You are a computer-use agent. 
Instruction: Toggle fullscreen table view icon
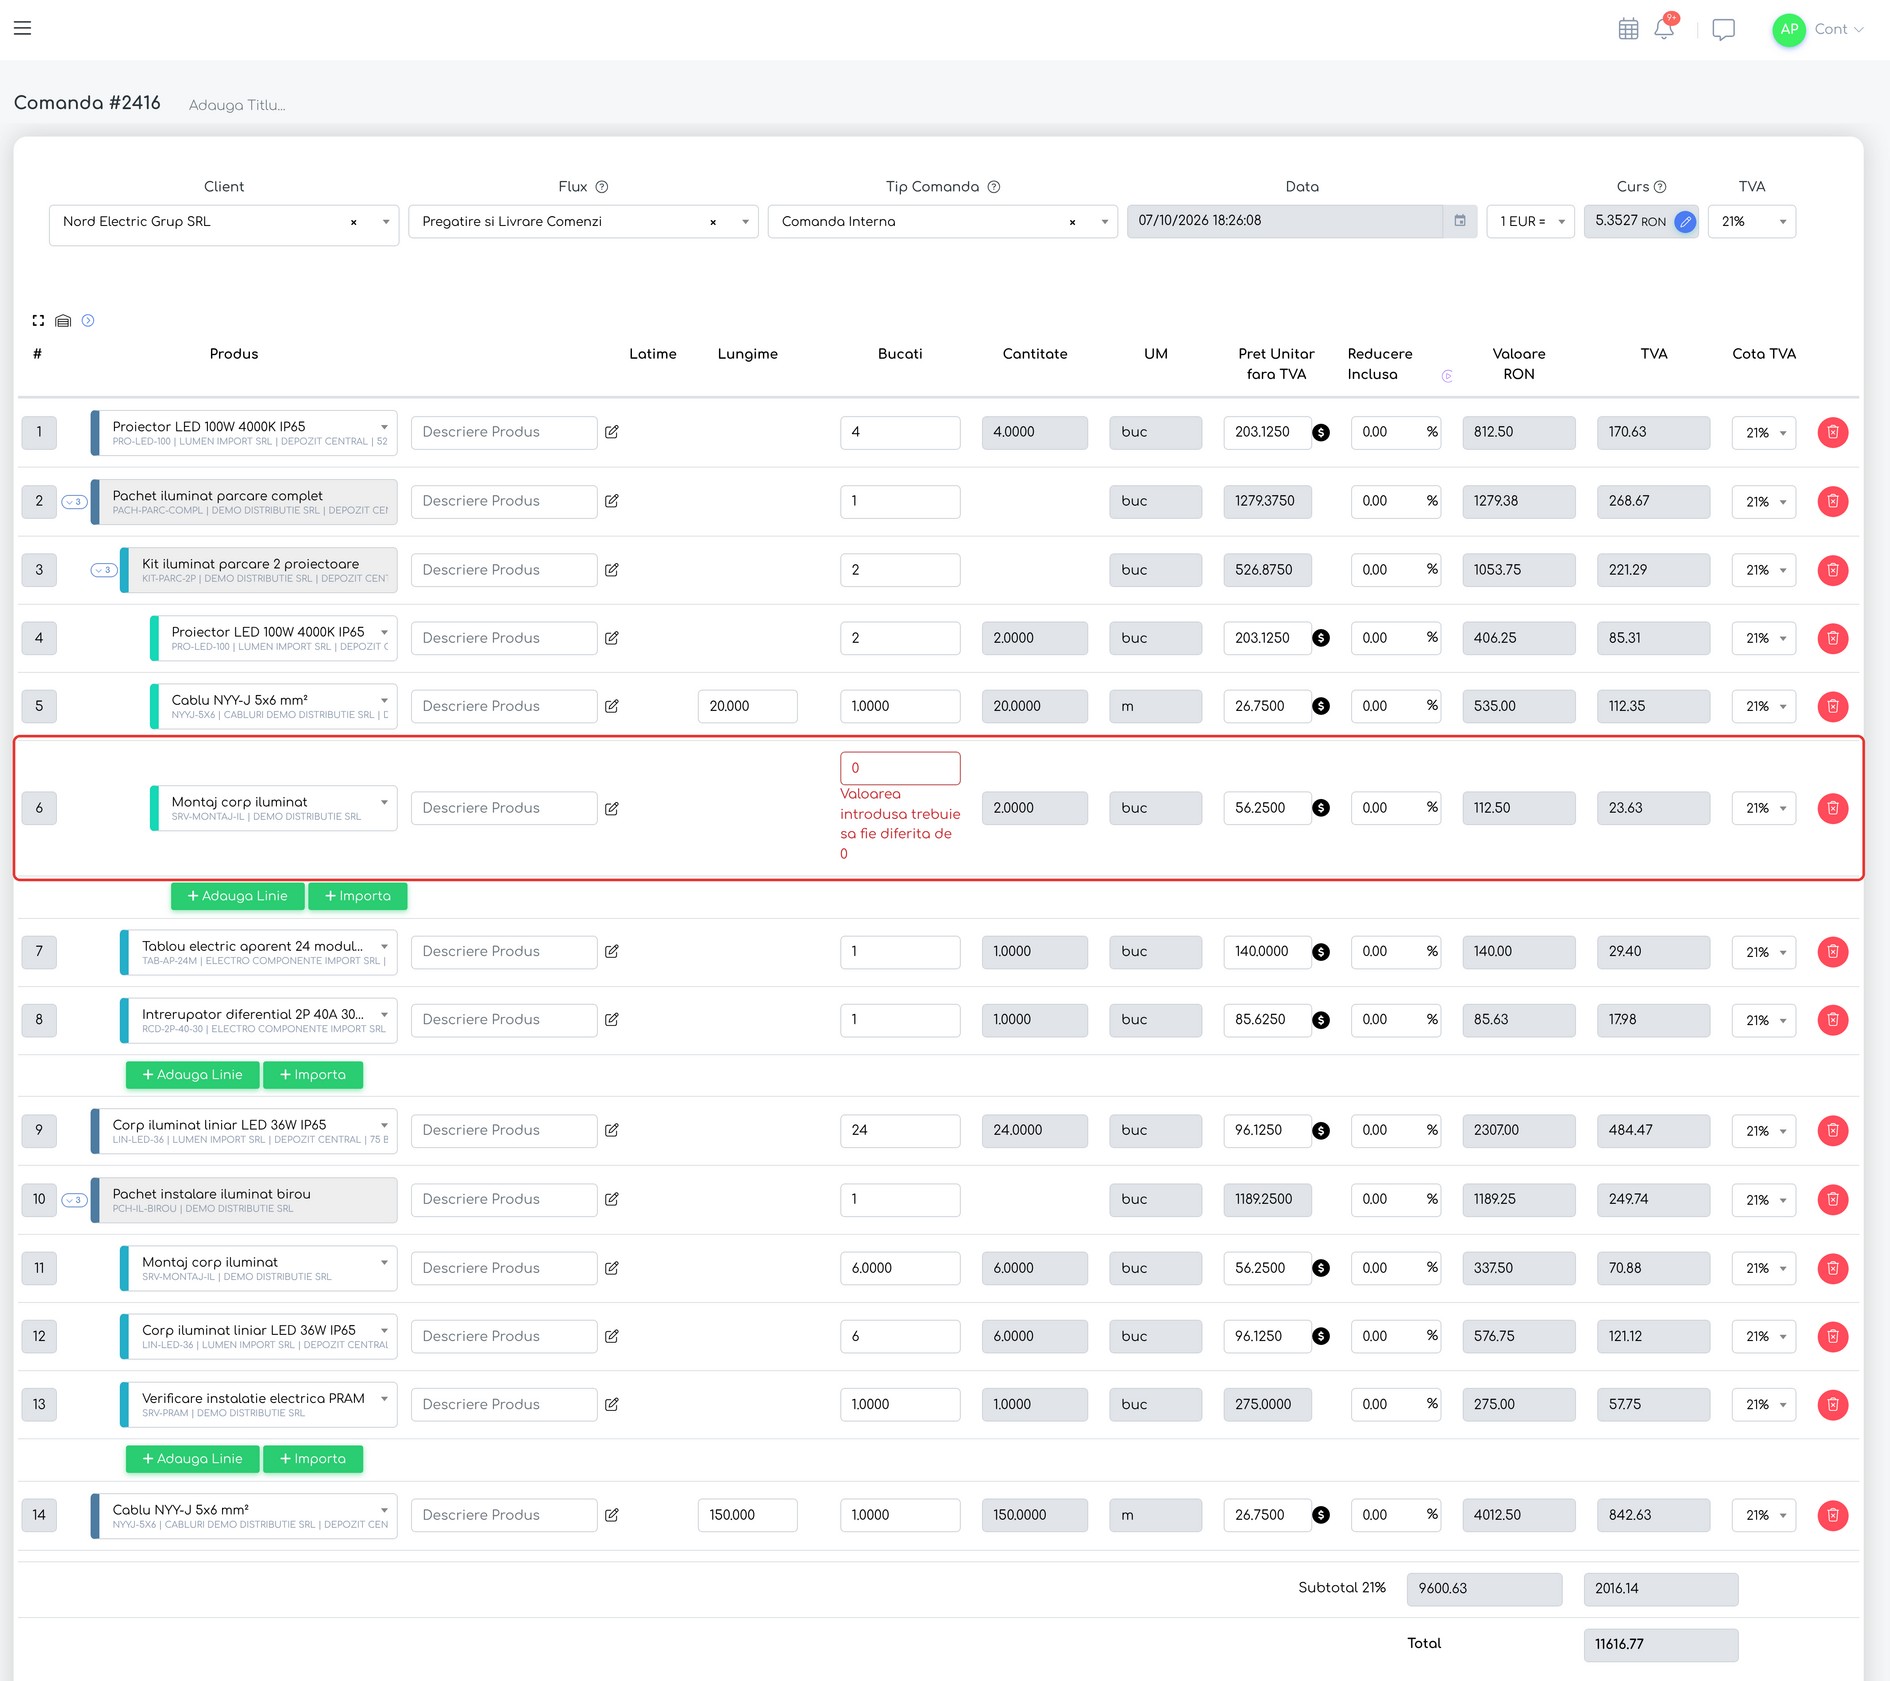(38, 321)
